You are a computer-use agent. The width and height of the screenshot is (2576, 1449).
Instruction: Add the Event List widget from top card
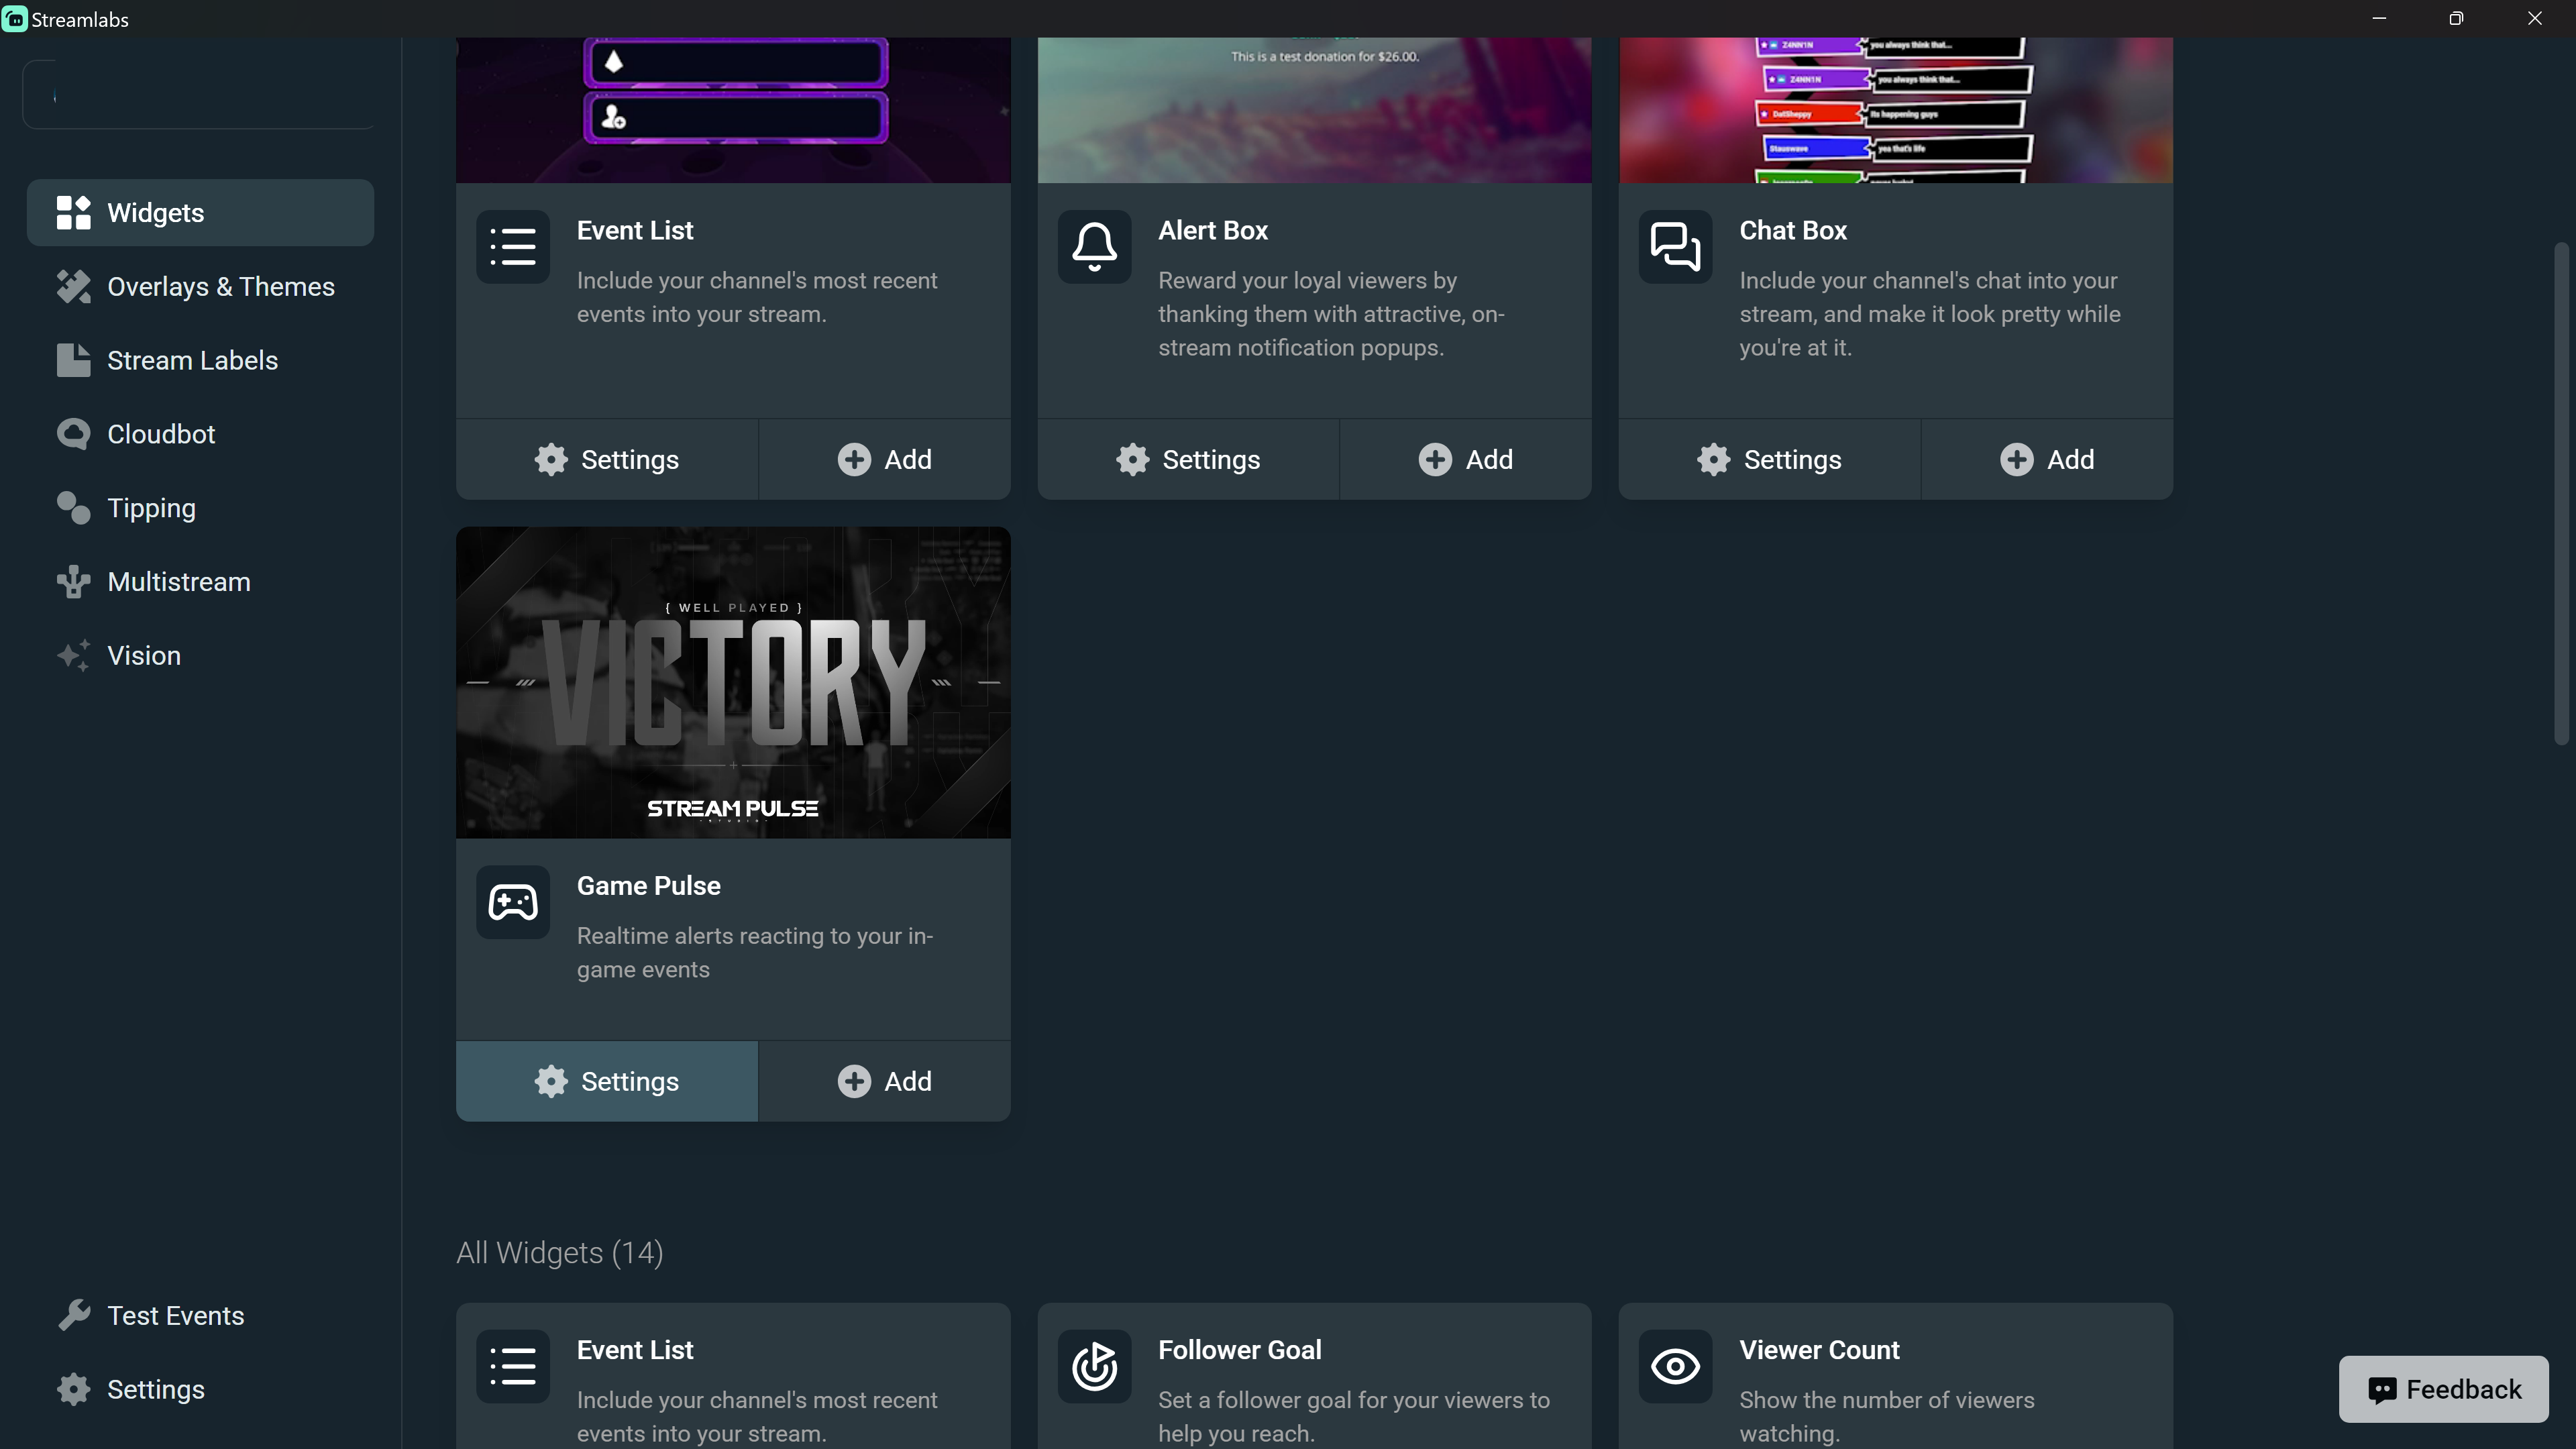(885, 459)
